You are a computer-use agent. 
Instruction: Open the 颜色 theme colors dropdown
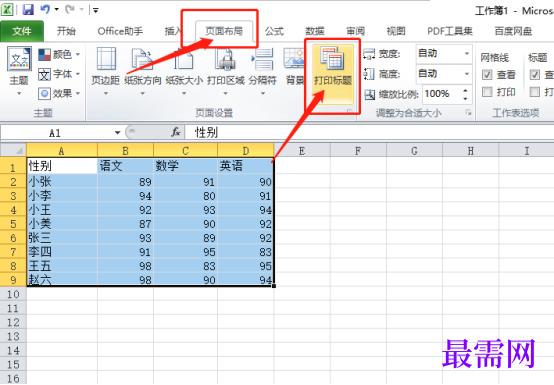pyautogui.click(x=59, y=54)
